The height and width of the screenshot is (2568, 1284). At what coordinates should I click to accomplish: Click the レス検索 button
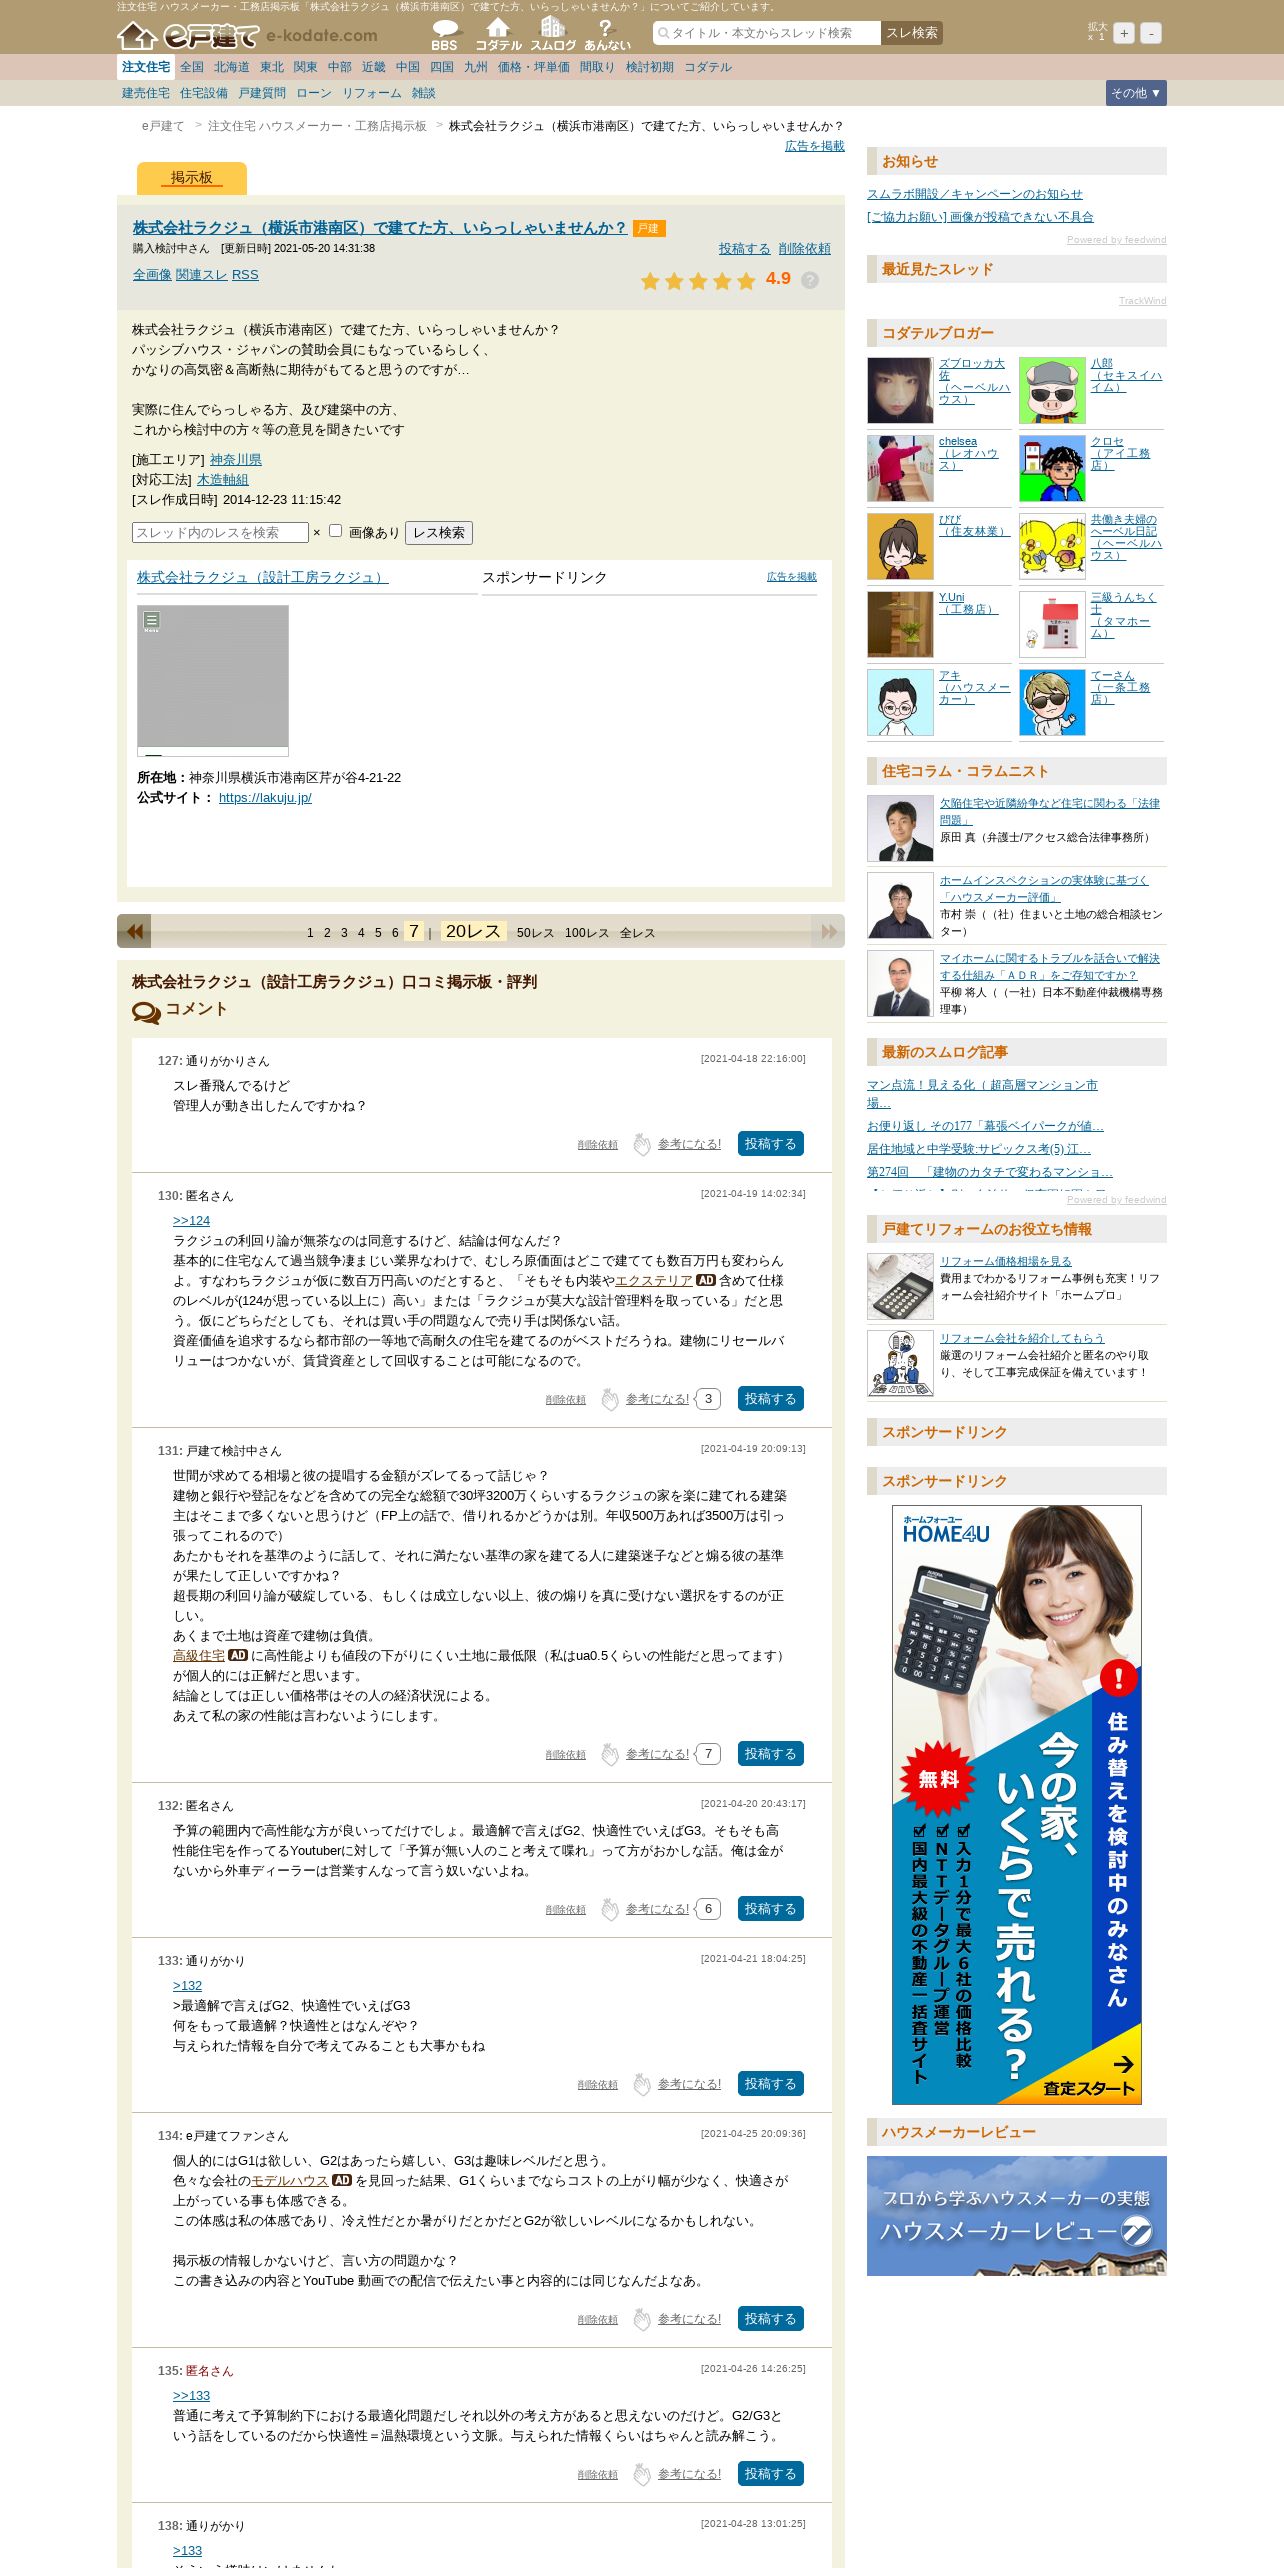click(439, 533)
